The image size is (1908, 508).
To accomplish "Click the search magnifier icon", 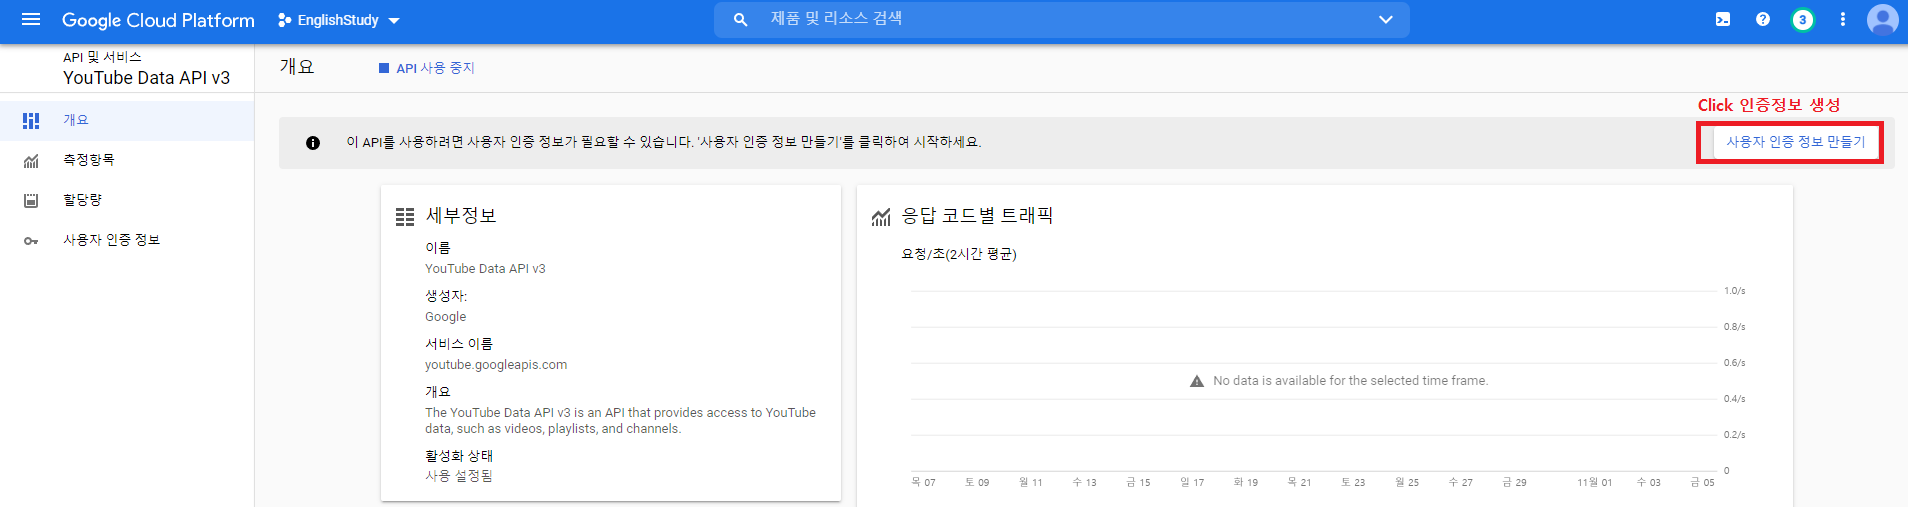I will tap(741, 20).
